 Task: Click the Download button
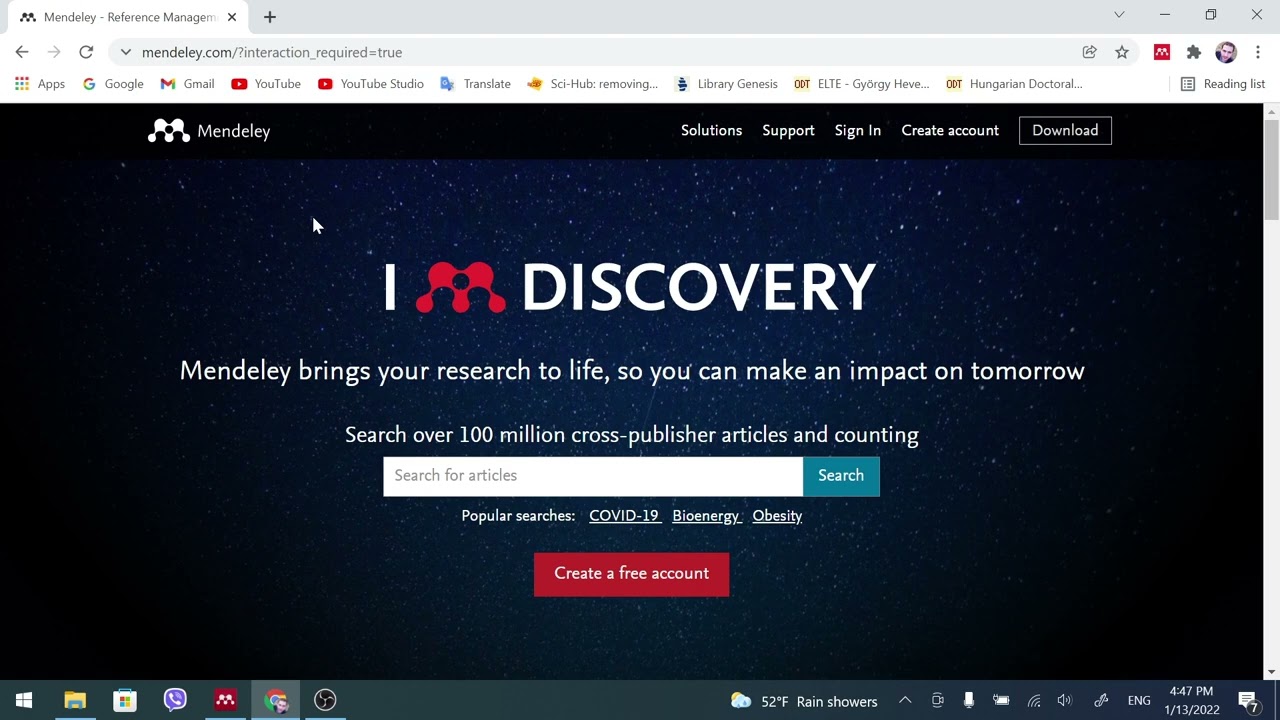click(x=1065, y=131)
